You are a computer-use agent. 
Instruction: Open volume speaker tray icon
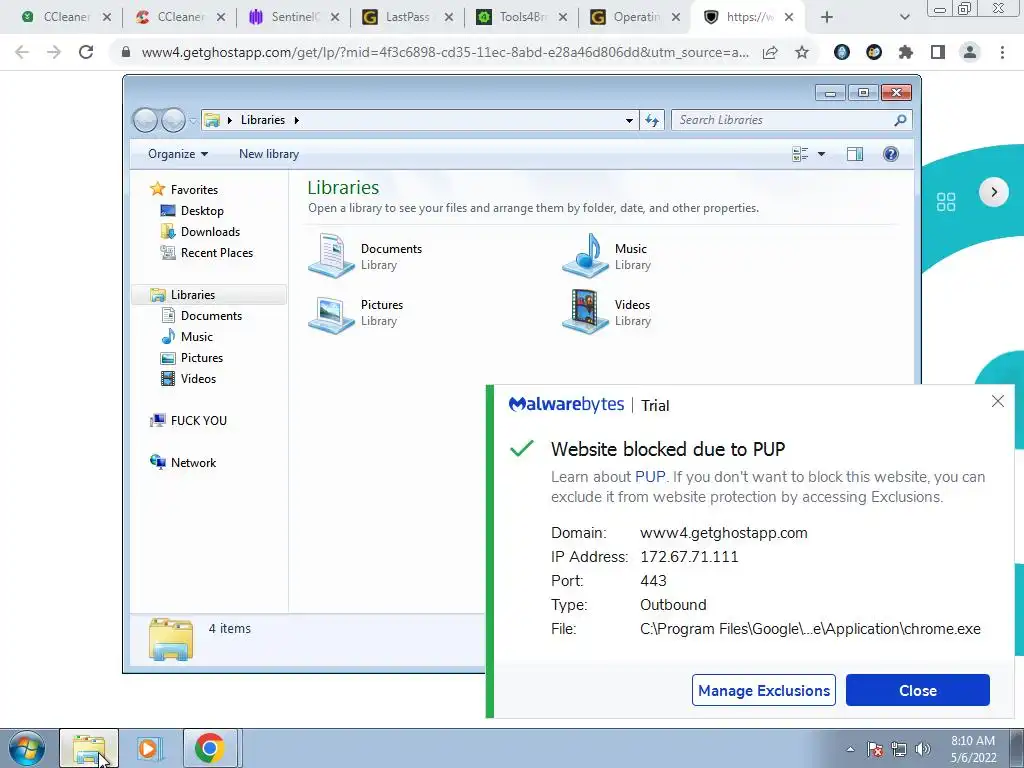[x=923, y=749]
